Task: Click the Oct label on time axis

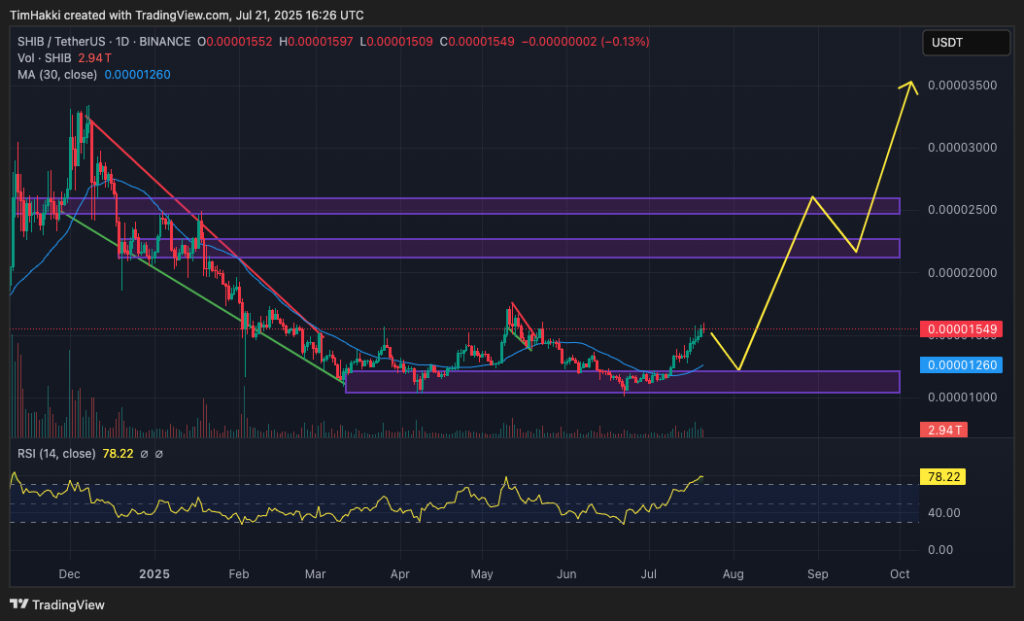Action: coord(899,574)
